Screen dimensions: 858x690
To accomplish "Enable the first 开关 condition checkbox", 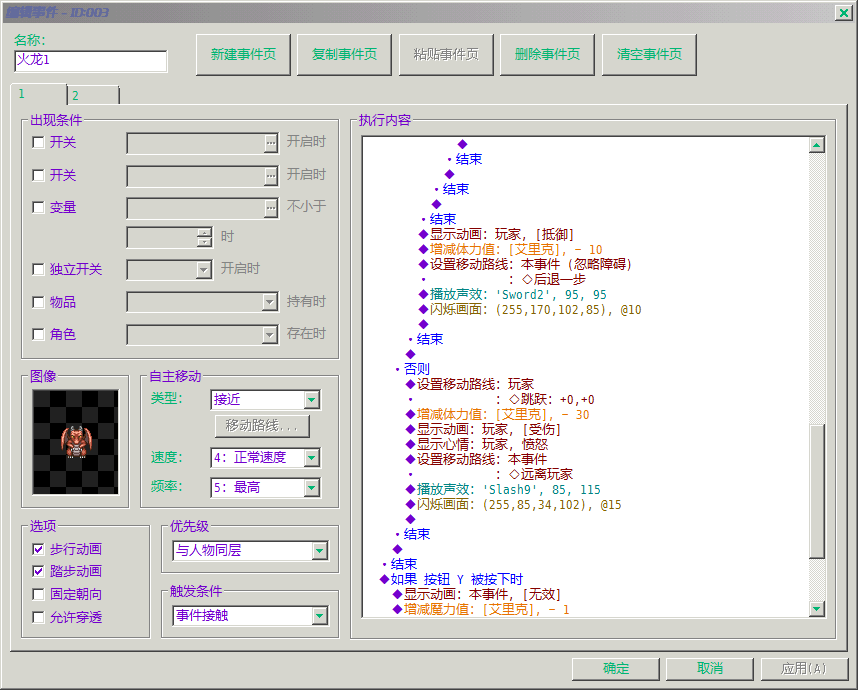I will click(x=38, y=142).
